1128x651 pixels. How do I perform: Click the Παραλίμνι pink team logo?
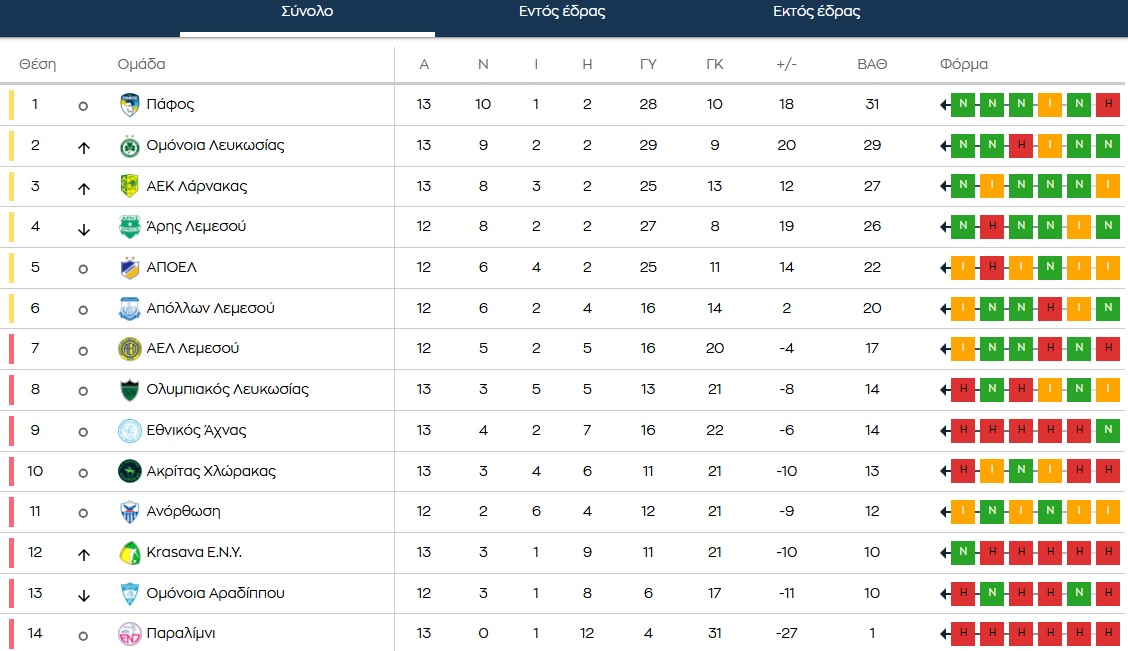point(129,633)
